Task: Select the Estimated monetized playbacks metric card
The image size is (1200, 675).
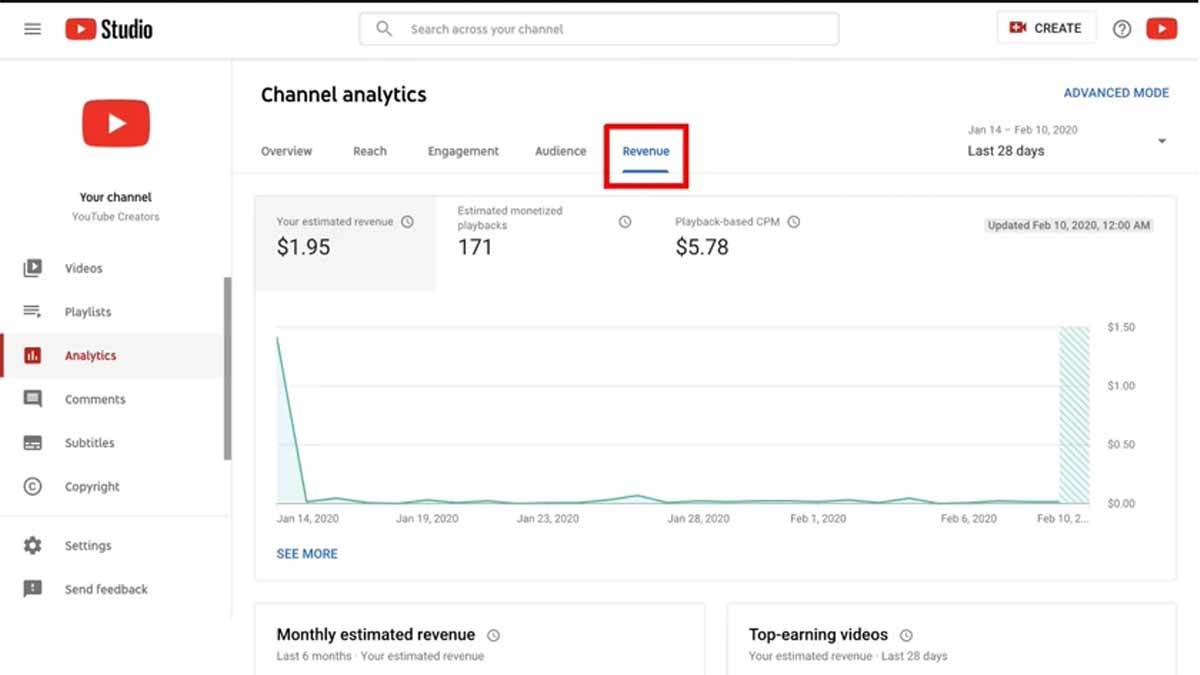Action: (x=545, y=243)
